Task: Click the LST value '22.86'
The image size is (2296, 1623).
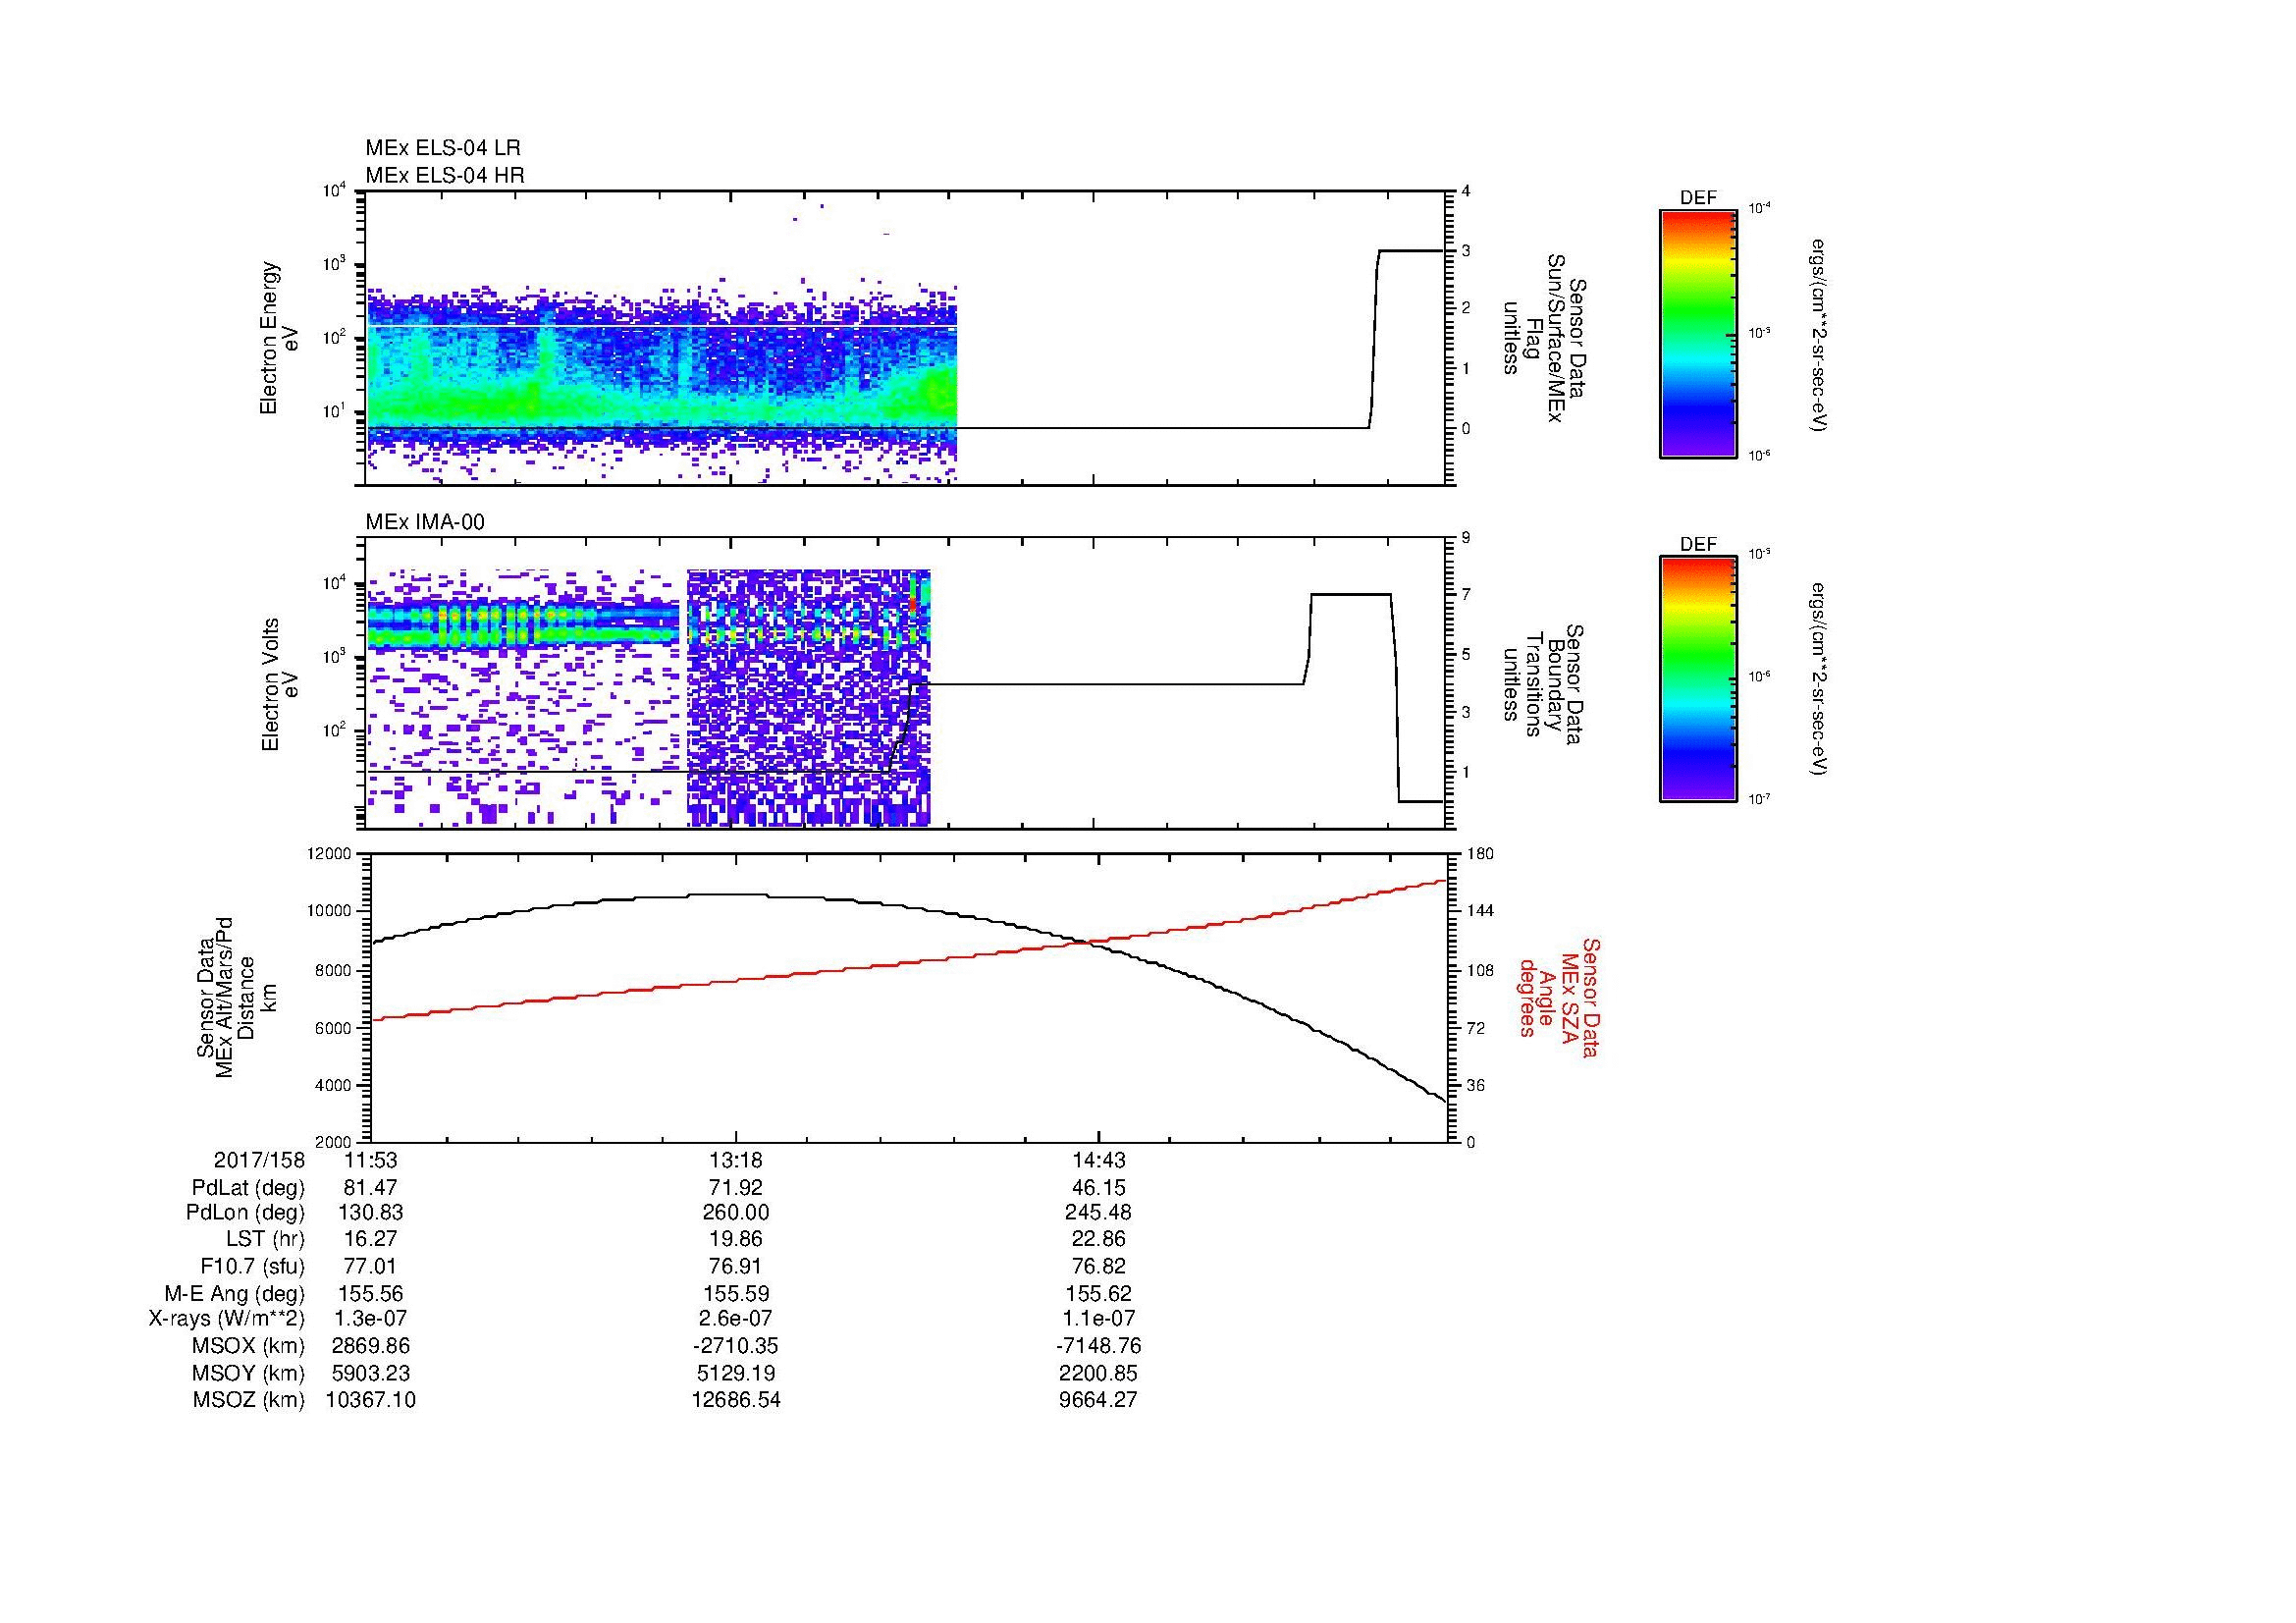Action: (x=1099, y=1240)
